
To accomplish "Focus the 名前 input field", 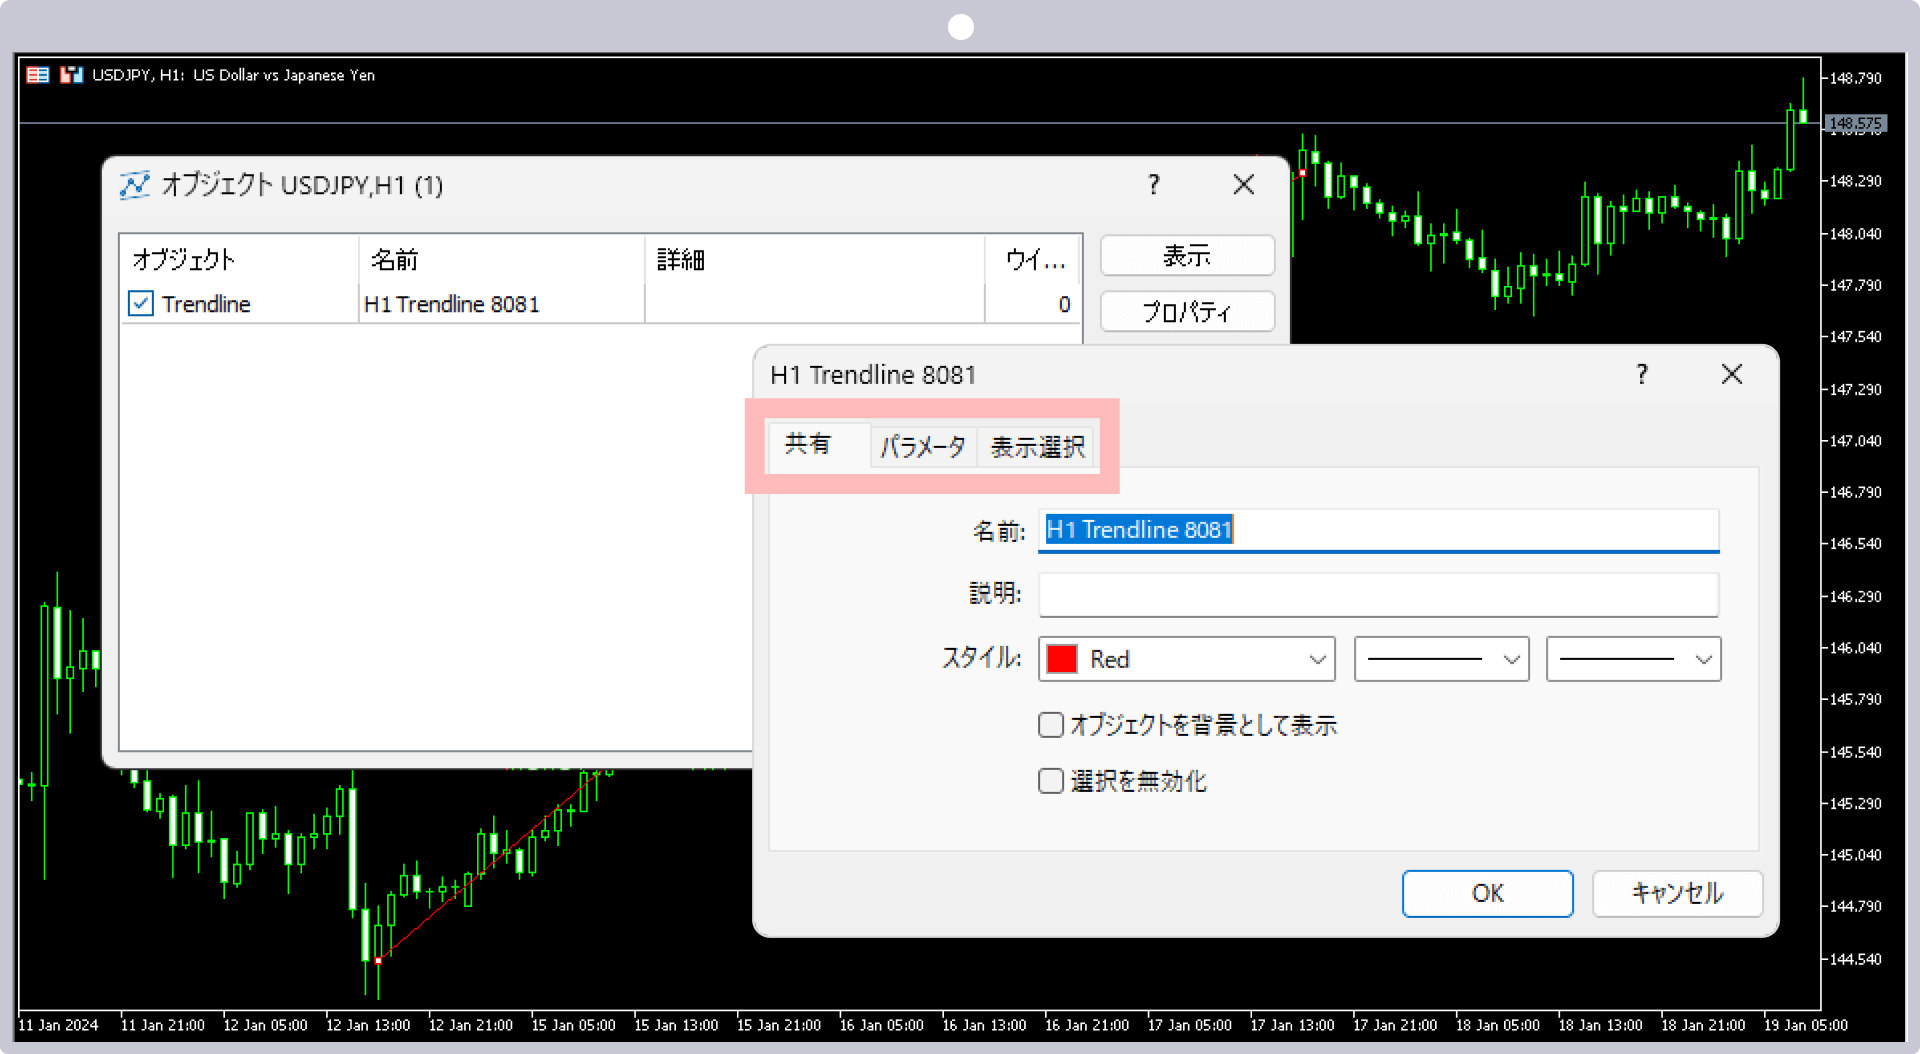I will pyautogui.click(x=1378, y=530).
